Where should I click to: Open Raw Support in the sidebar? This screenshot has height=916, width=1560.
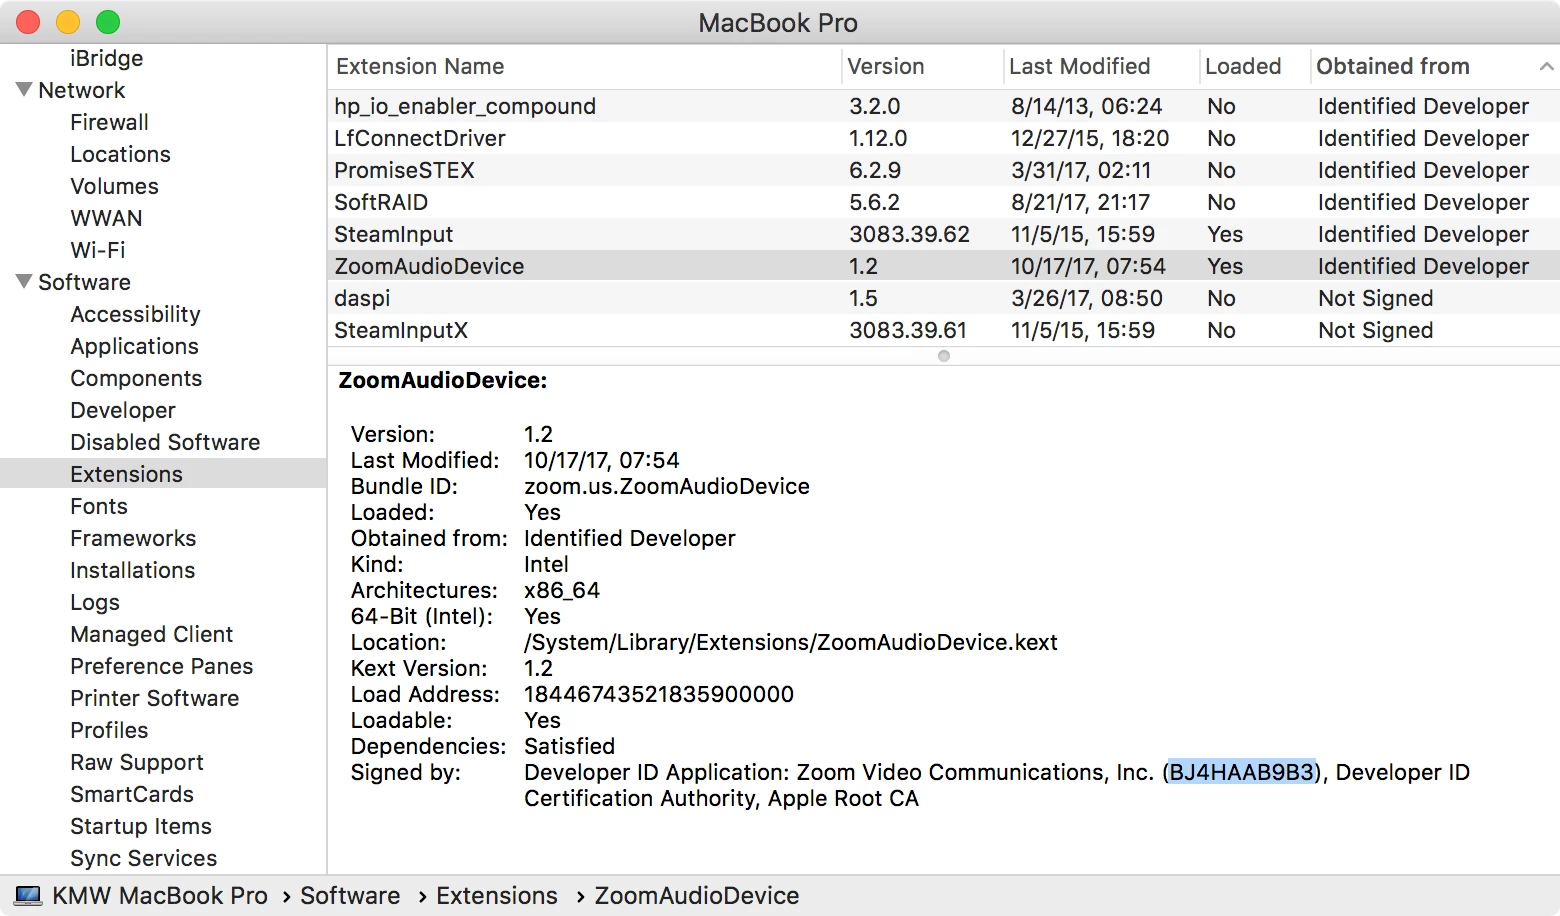click(136, 762)
